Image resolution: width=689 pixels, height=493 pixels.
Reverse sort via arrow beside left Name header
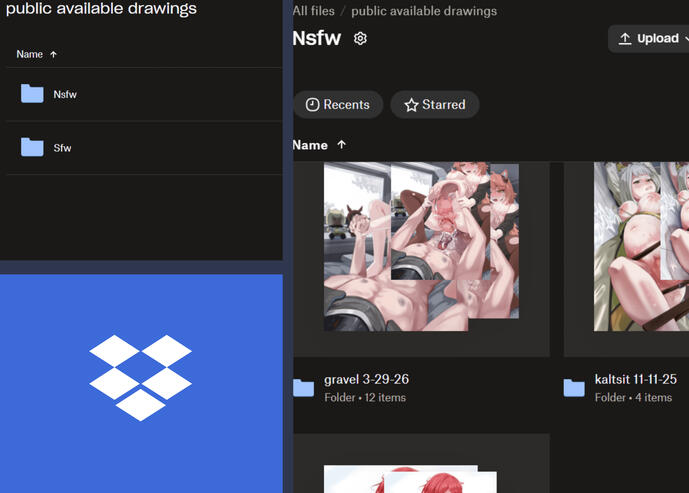(54, 54)
